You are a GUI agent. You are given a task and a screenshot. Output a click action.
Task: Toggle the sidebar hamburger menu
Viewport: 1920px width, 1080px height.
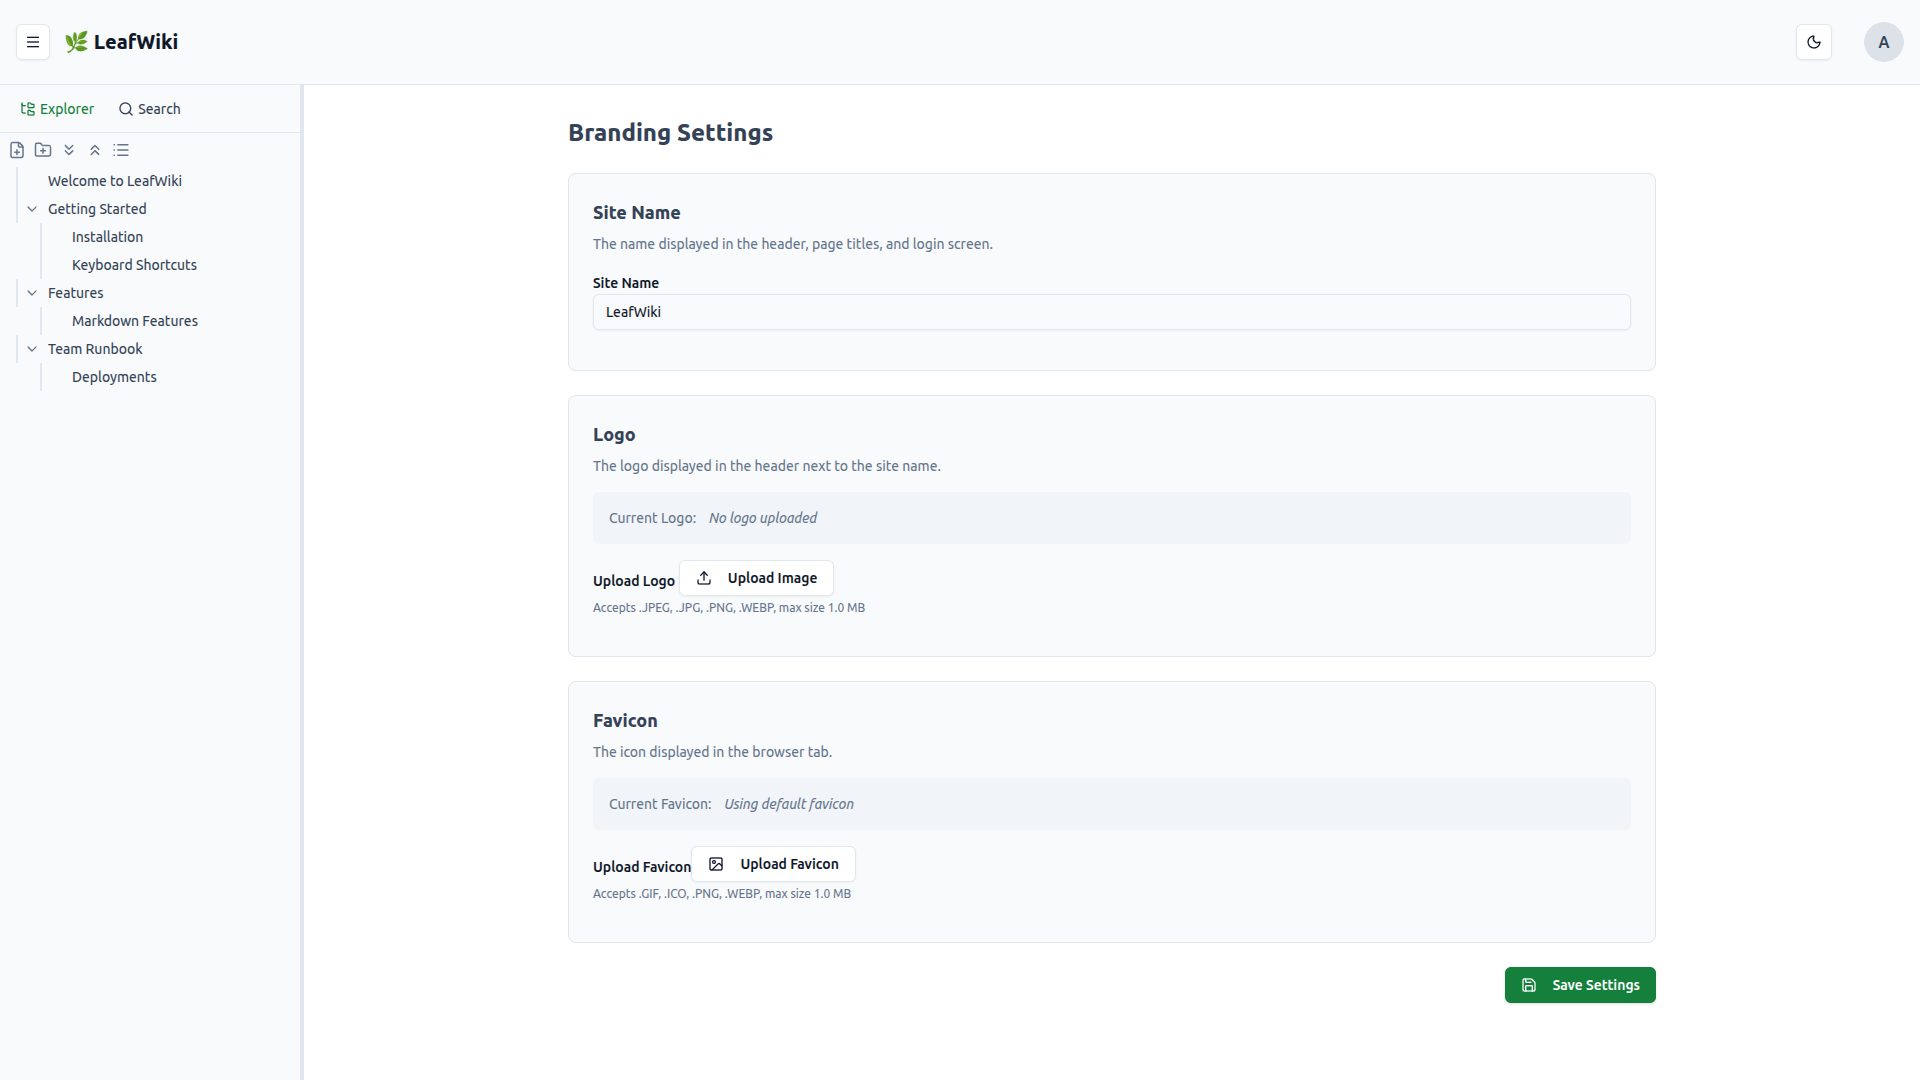33,42
